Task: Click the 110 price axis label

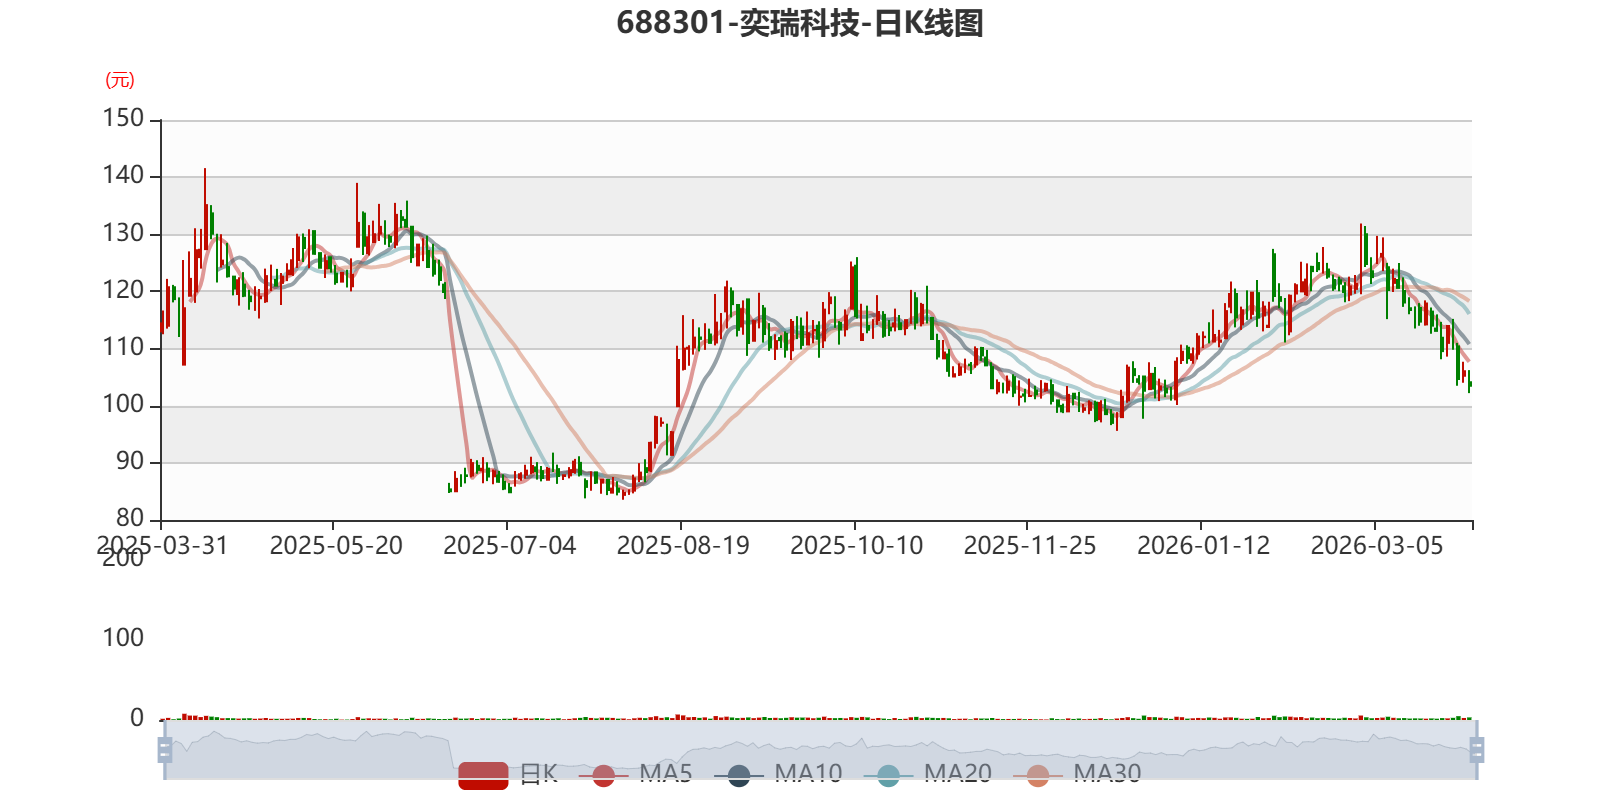Action: point(124,347)
